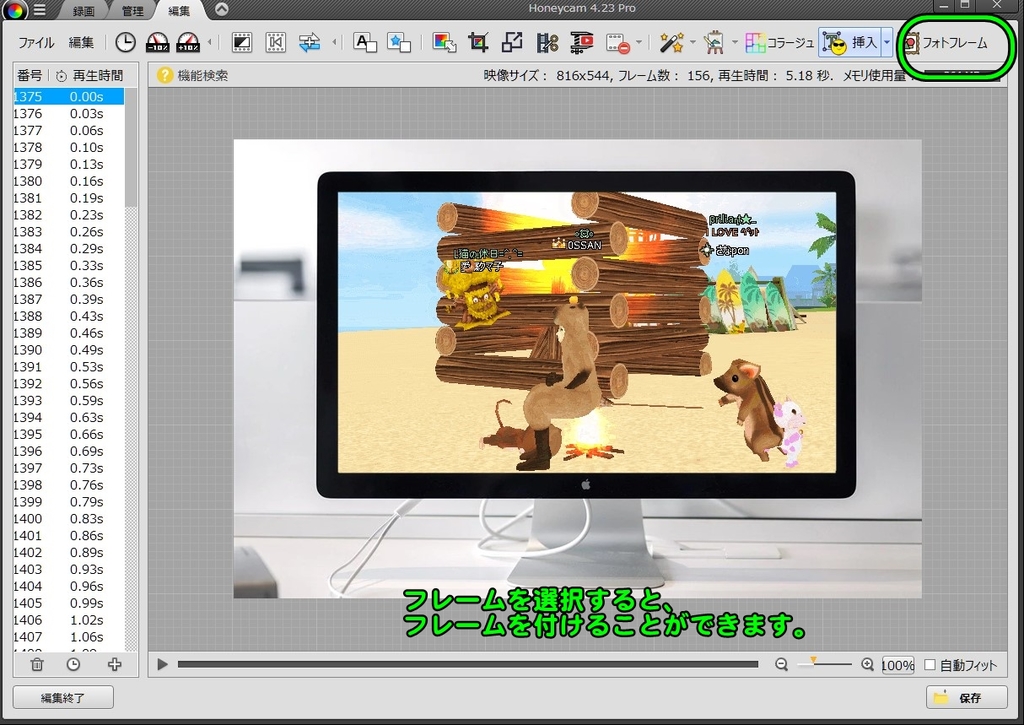Switch to the 録画 tab
This screenshot has width=1024, height=725.
click(x=84, y=10)
